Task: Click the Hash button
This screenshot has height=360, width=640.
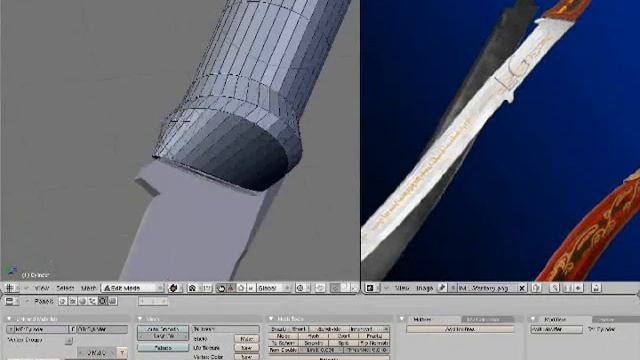Action: tap(313, 336)
